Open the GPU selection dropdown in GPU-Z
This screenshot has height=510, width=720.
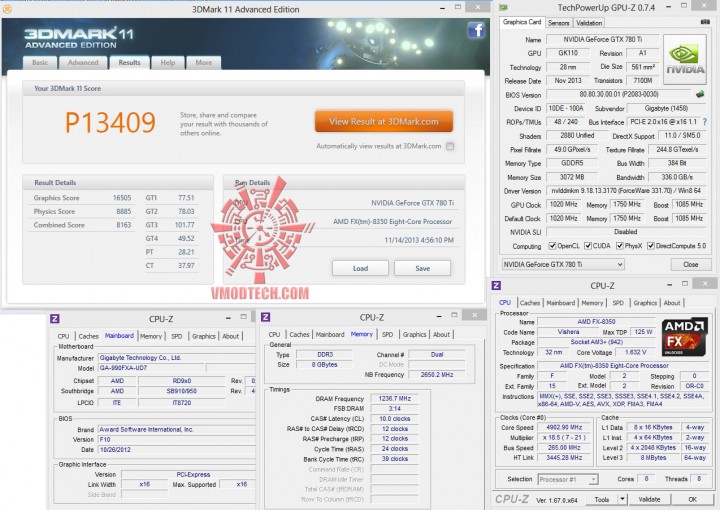[563, 264]
